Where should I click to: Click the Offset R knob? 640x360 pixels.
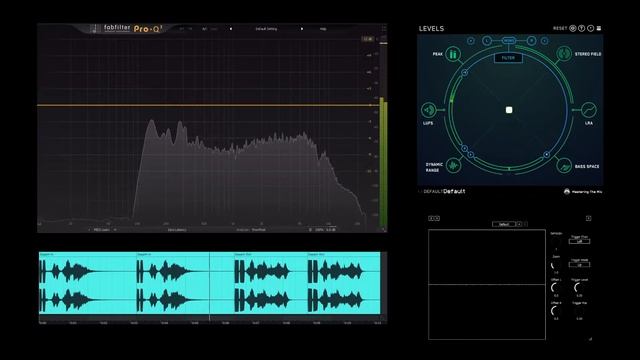point(556,311)
